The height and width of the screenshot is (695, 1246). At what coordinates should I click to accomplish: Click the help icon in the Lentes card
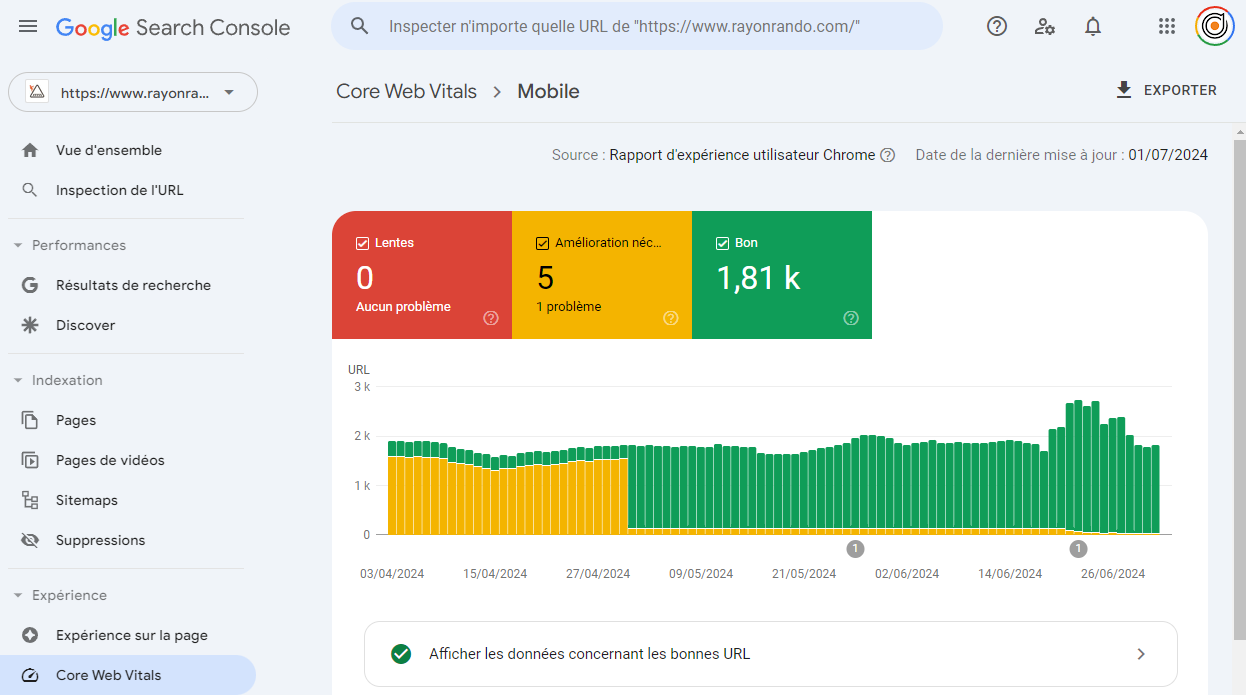(491, 318)
